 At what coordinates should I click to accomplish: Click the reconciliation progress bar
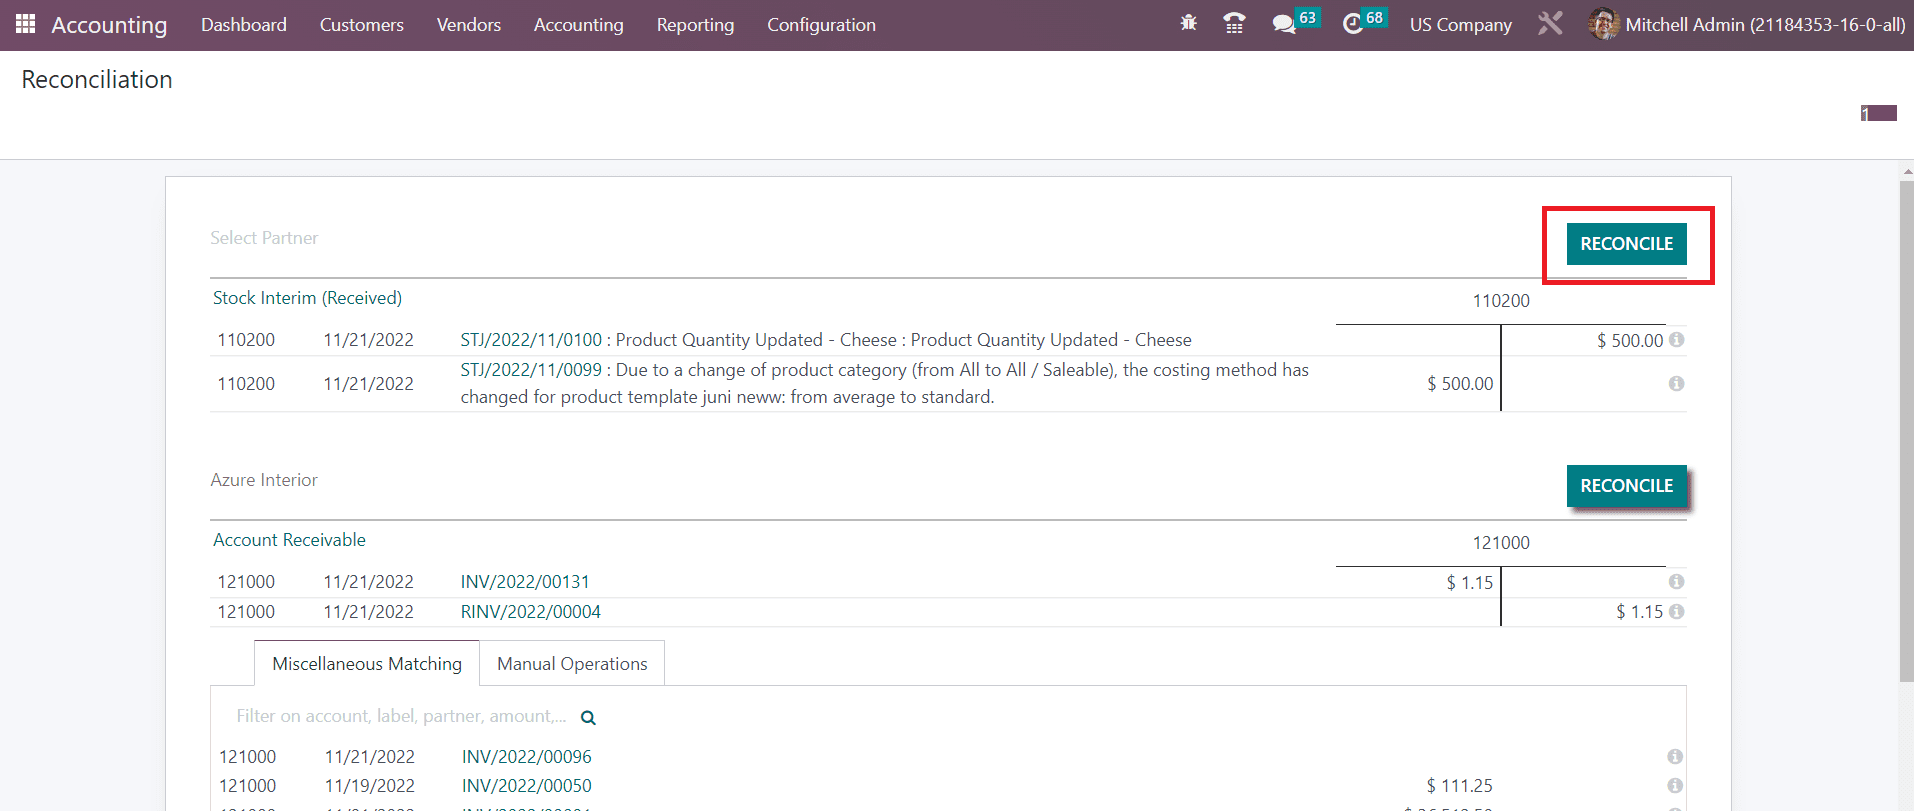click(1878, 114)
